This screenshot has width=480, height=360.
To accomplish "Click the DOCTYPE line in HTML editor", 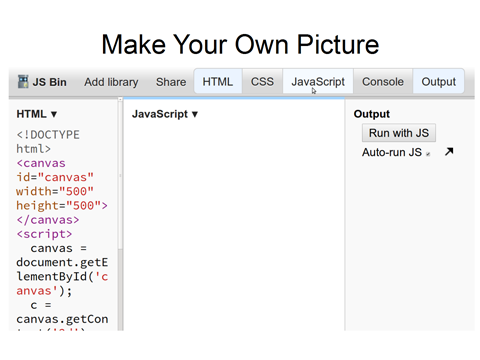I will 48,135.
